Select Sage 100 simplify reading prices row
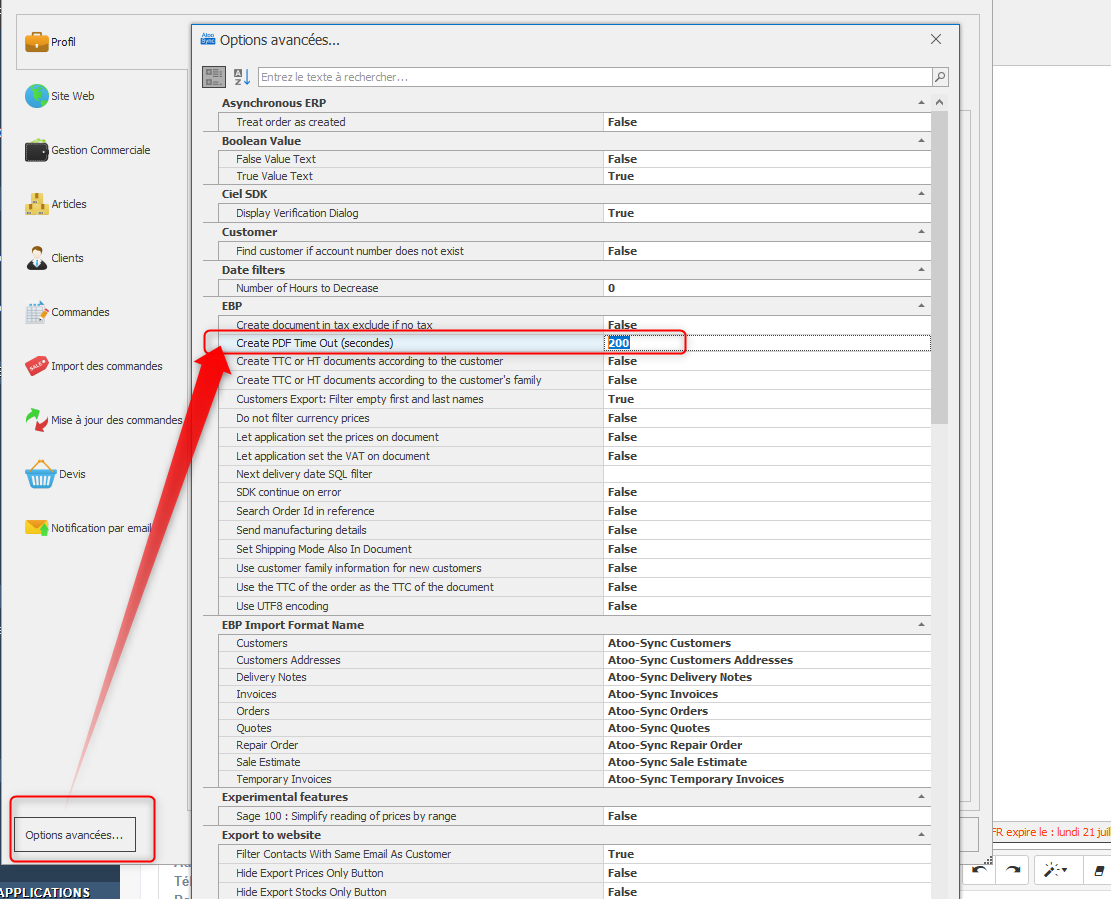This screenshot has height=899, width=1111. click(x=575, y=816)
